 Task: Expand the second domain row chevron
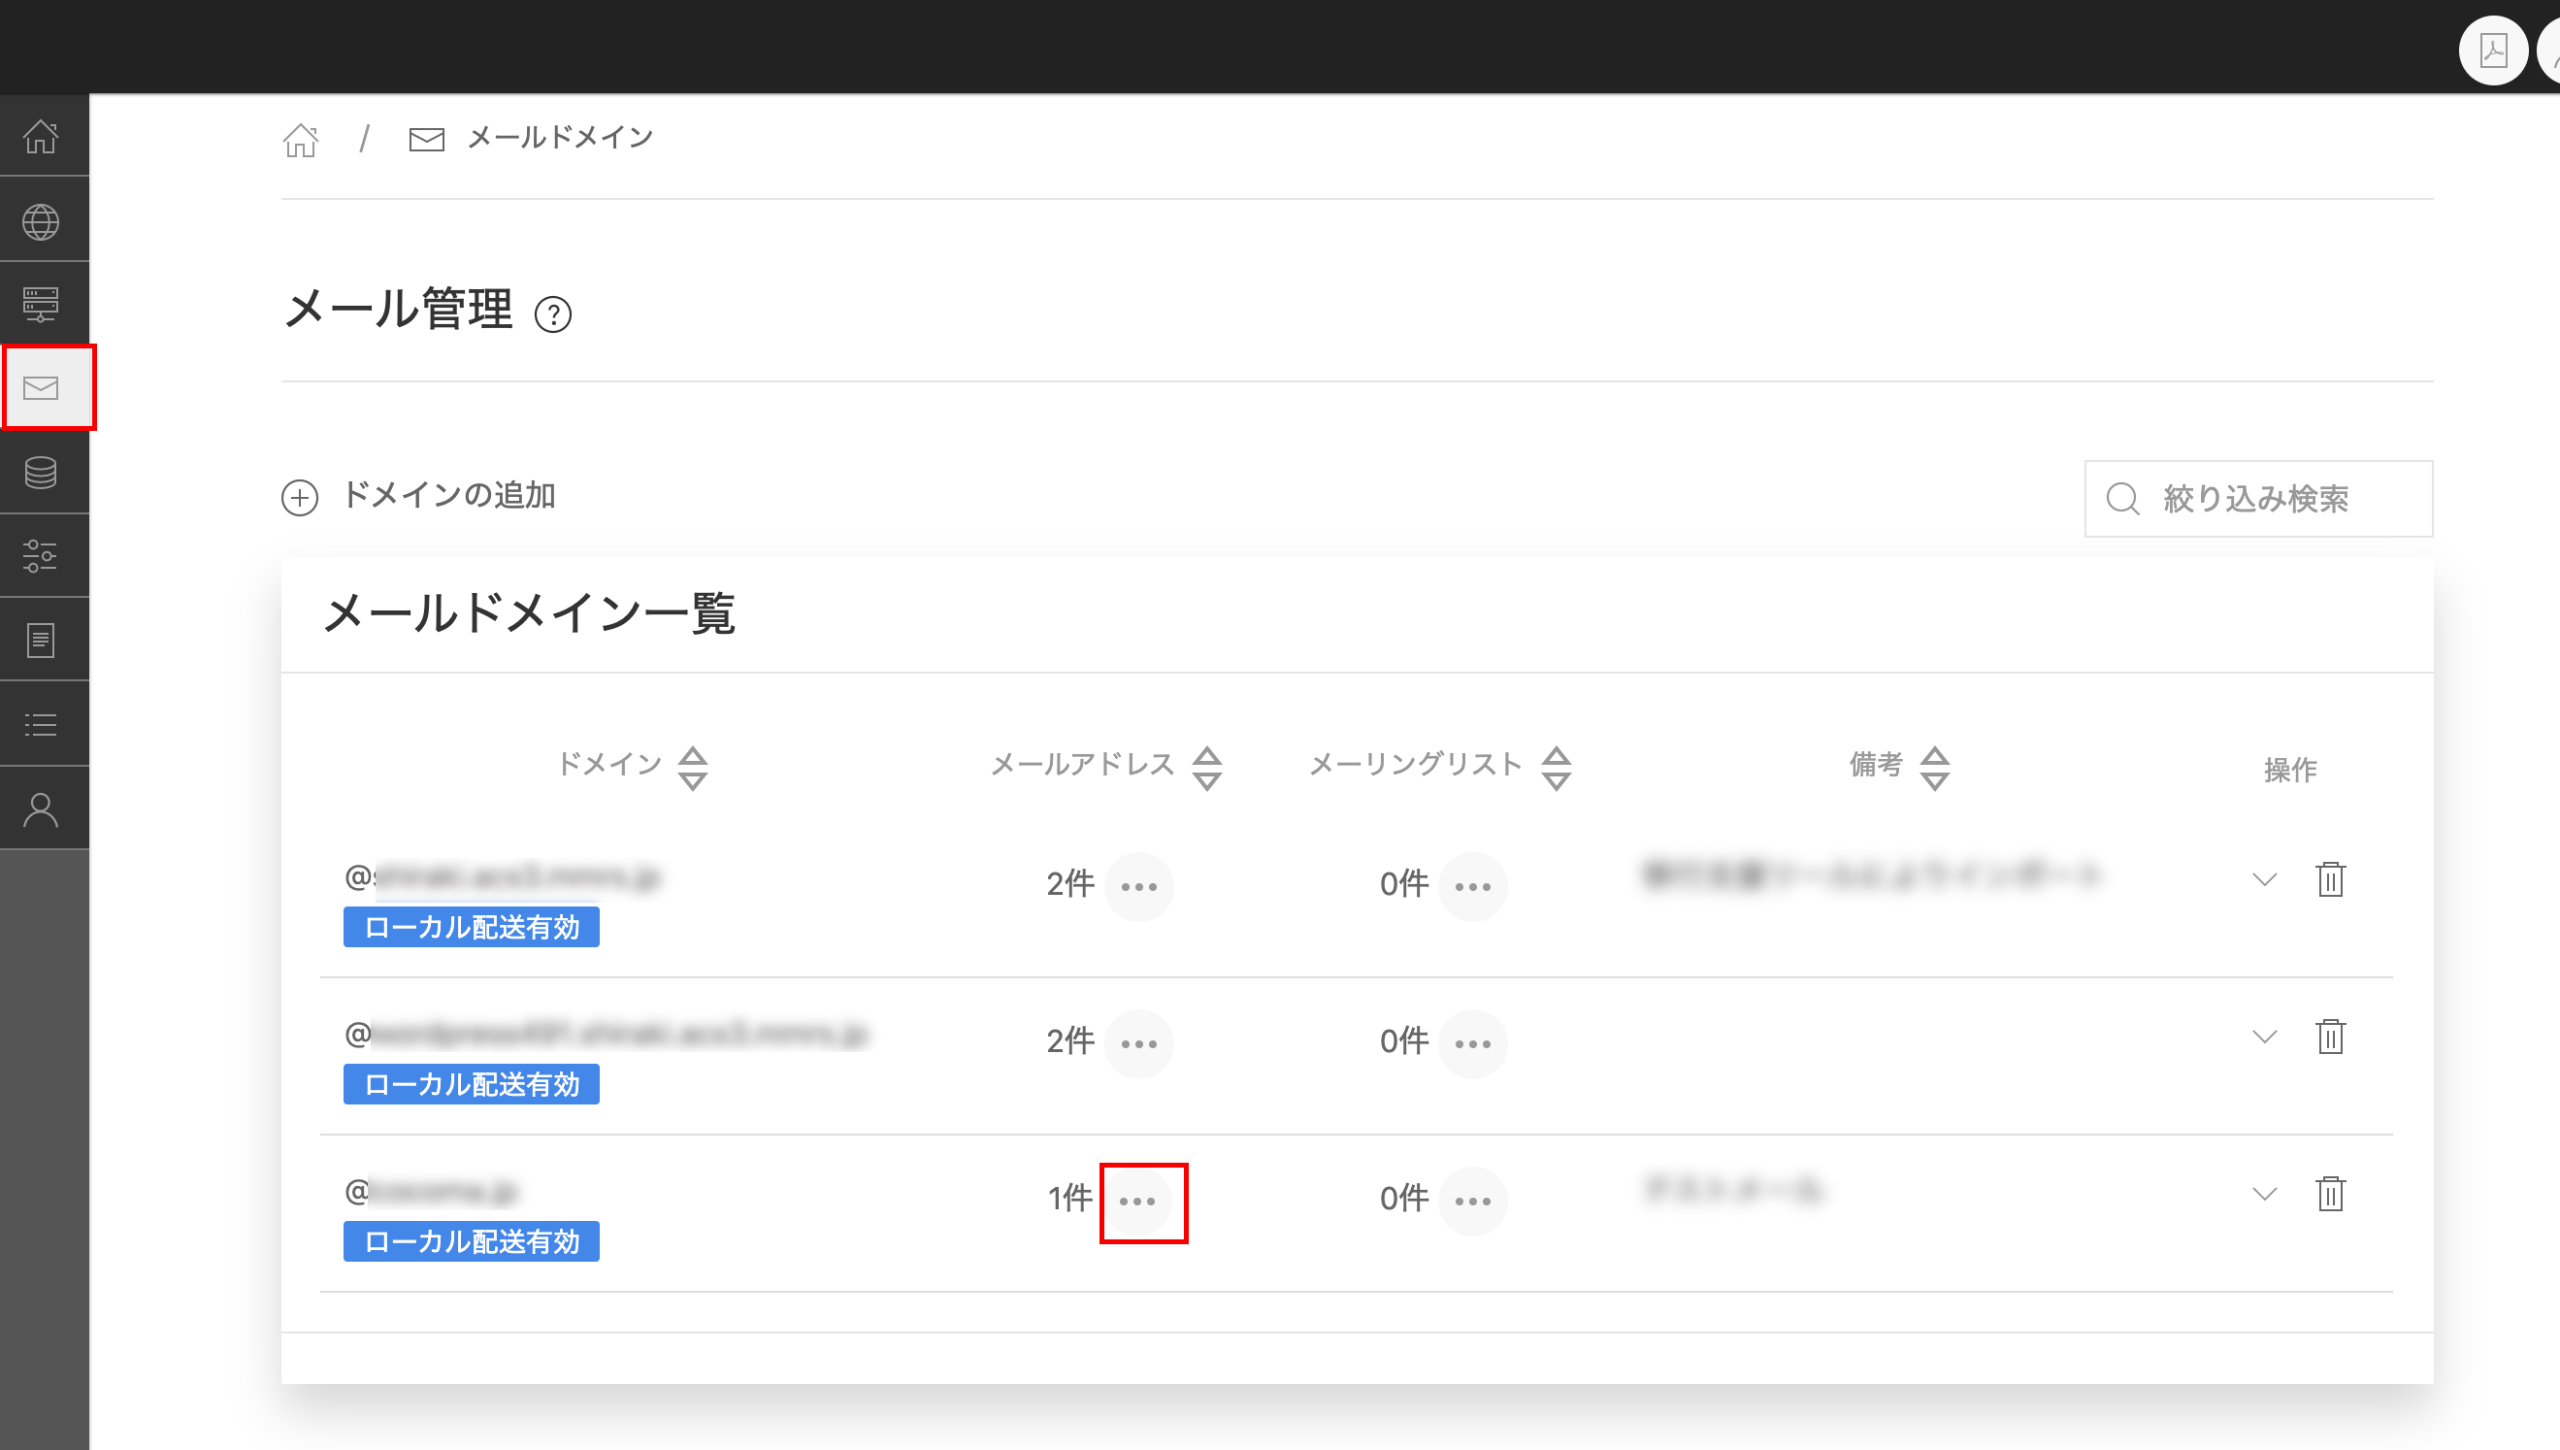coord(2264,1037)
